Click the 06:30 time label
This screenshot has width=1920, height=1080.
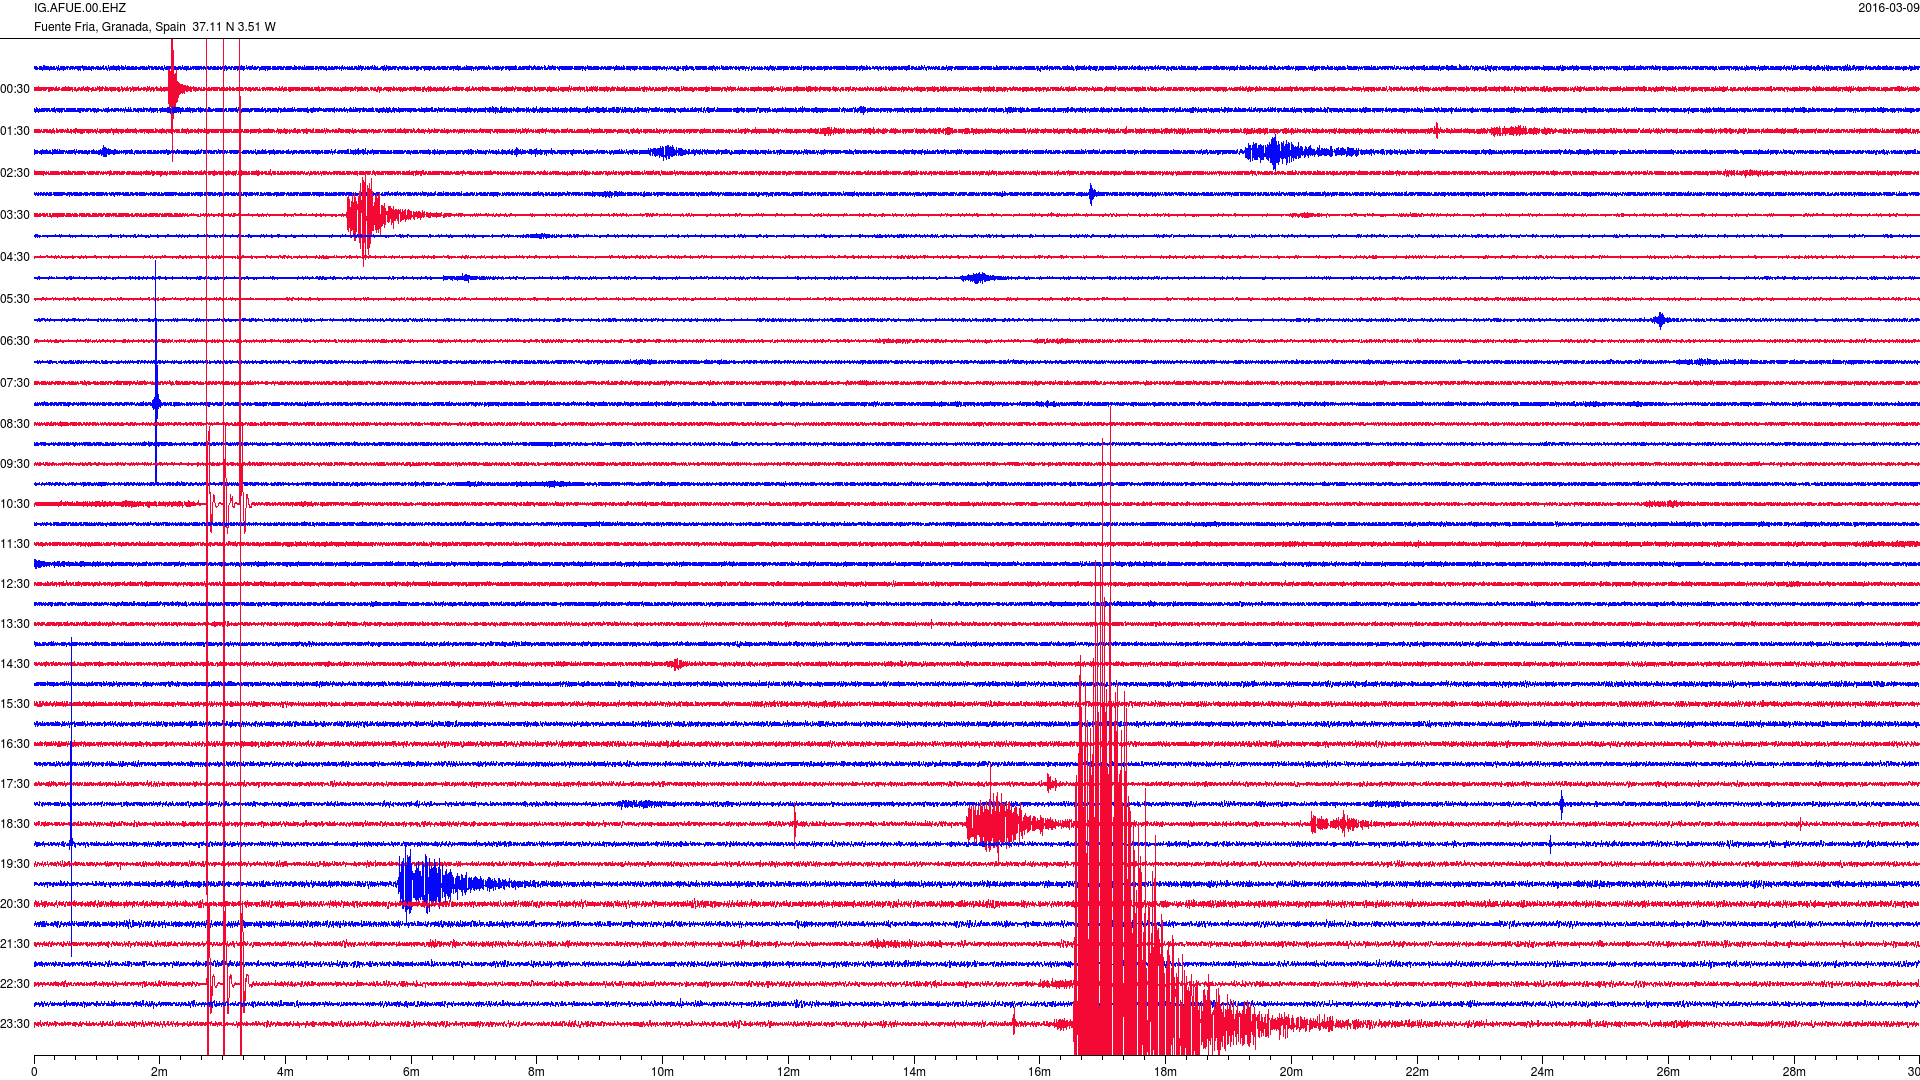[15, 341]
